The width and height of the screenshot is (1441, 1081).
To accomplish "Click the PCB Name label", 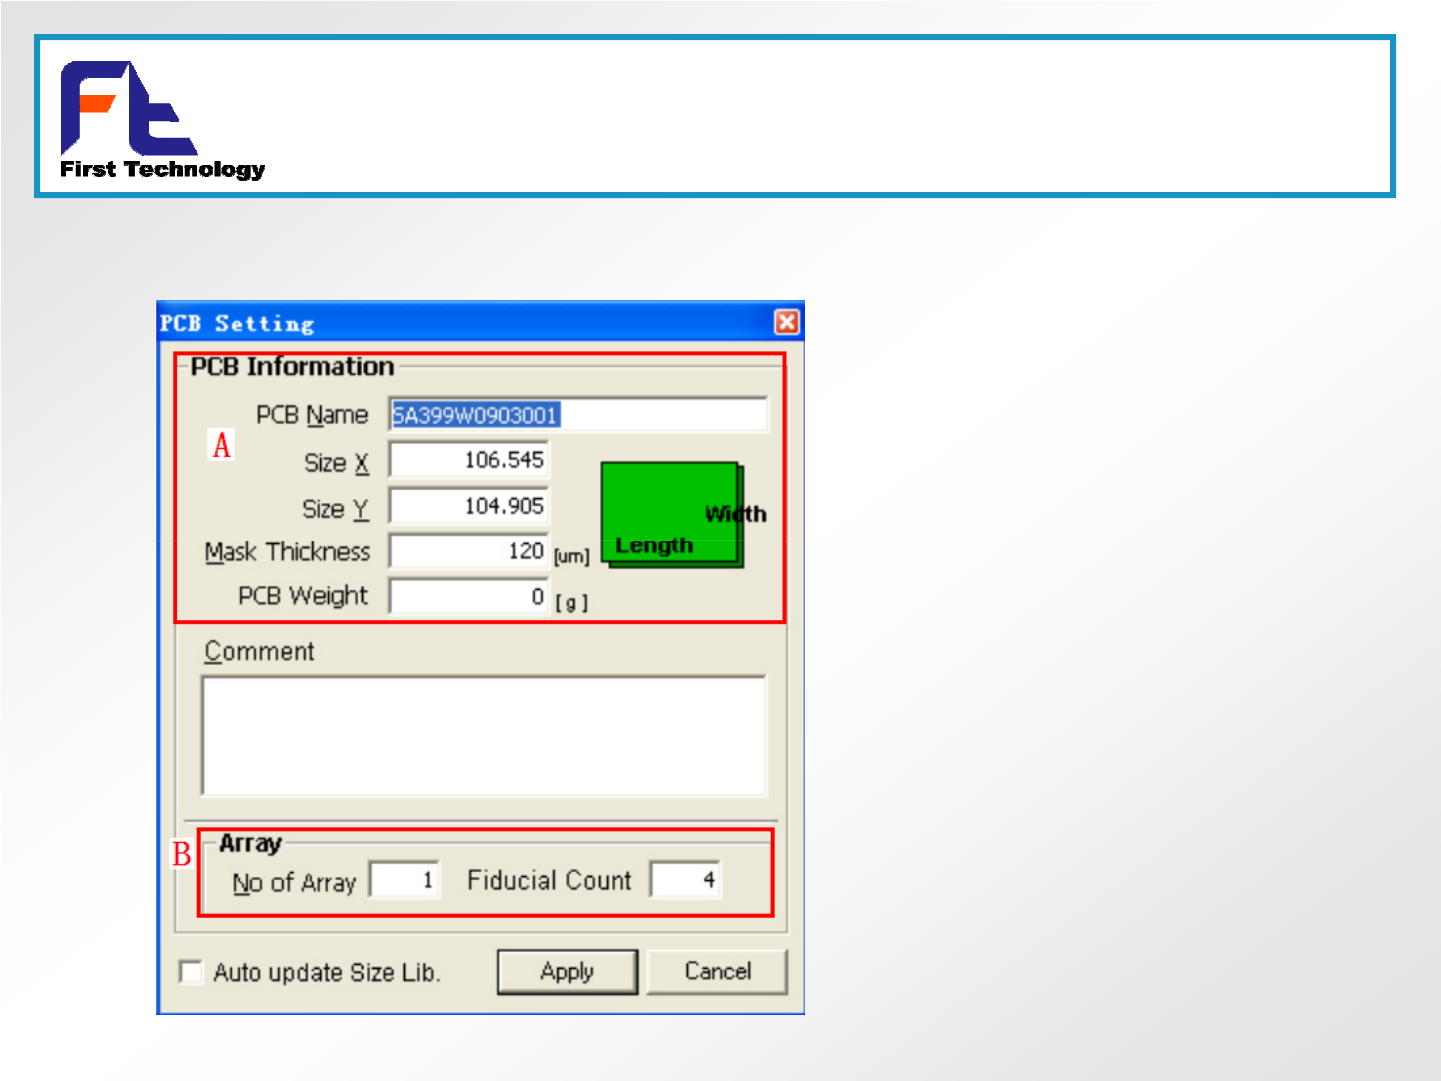I will coord(312,415).
